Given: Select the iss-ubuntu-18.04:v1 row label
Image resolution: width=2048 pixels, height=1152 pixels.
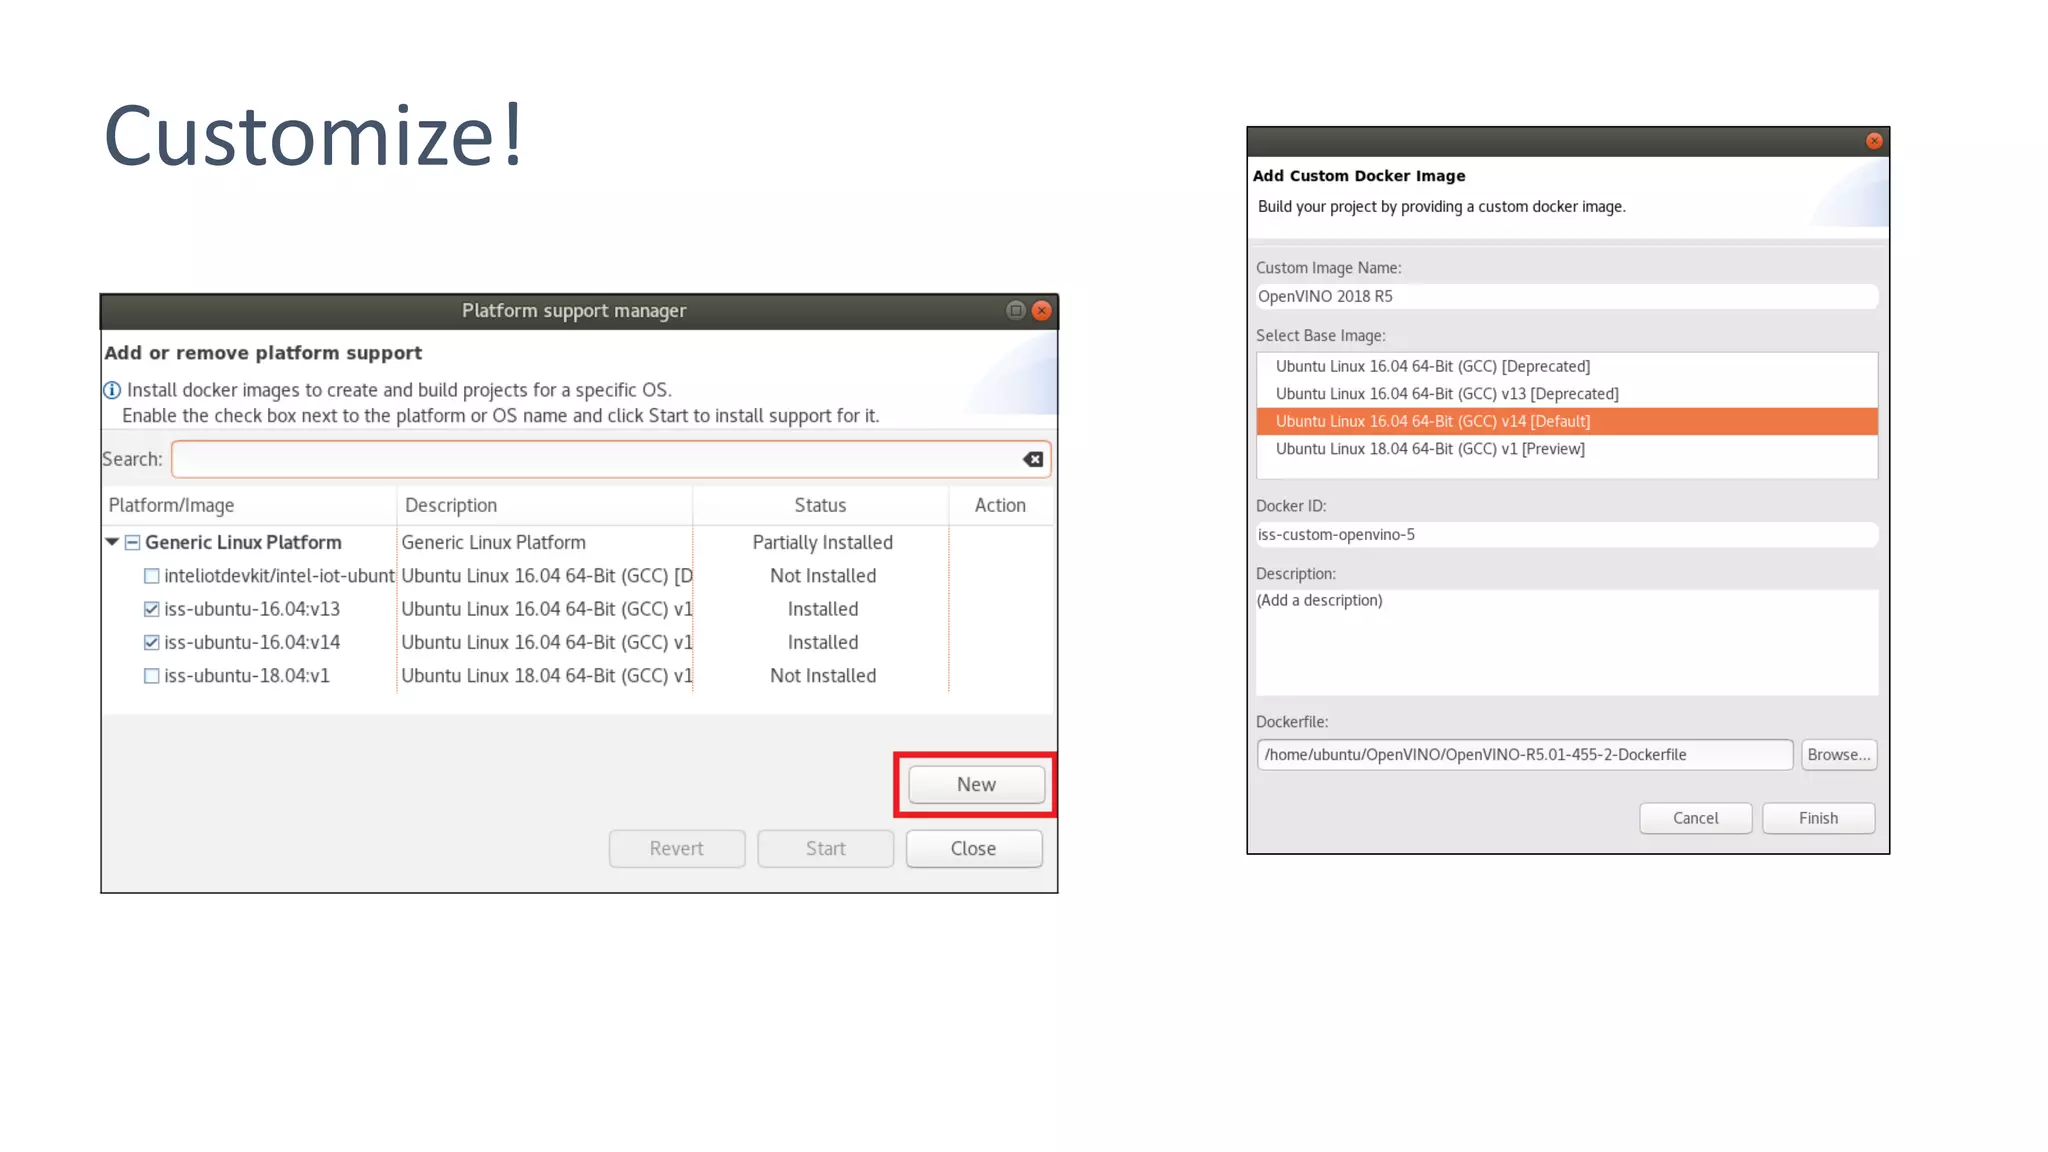Looking at the screenshot, I should (247, 676).
